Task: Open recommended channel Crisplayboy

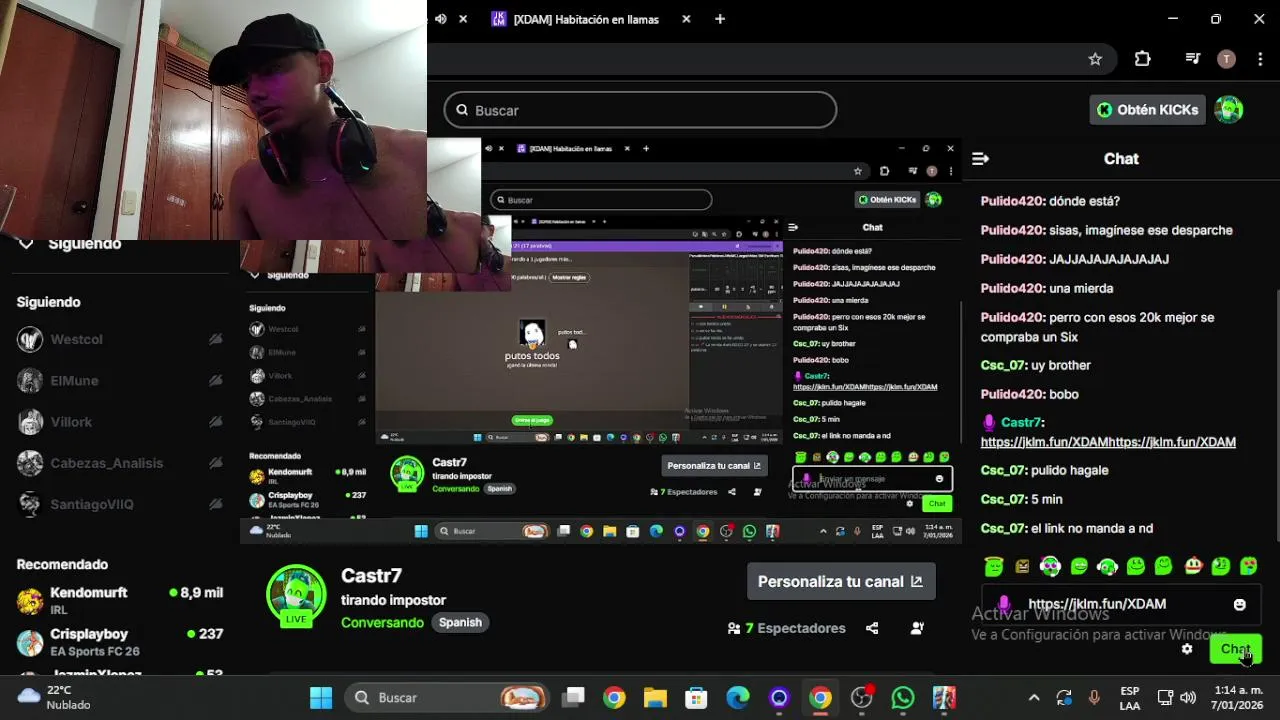Action: 120,641
